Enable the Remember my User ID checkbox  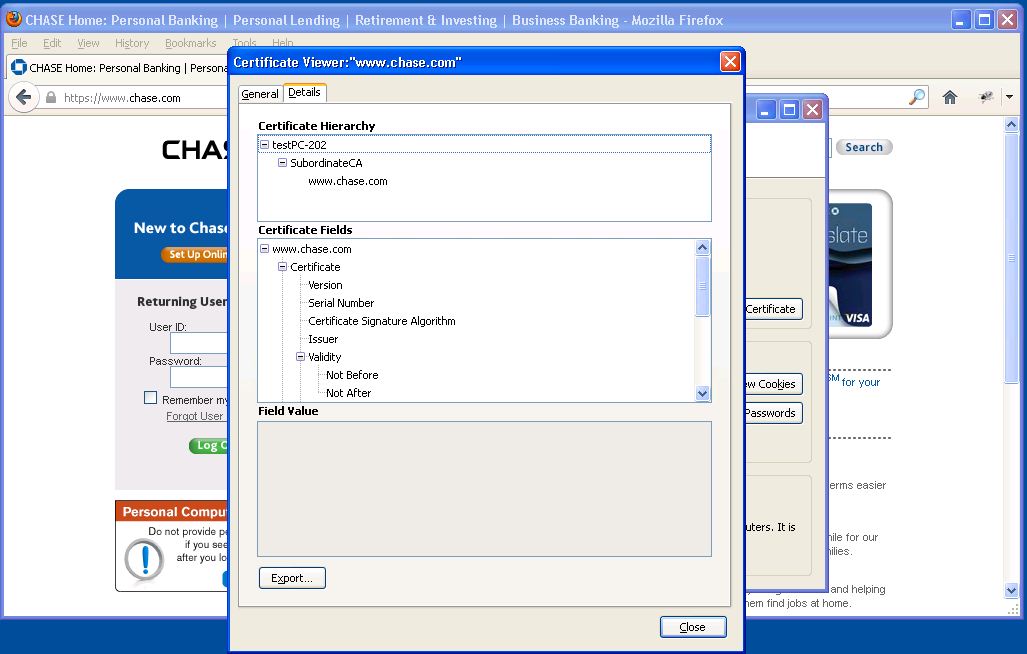(x=150, y=397)
